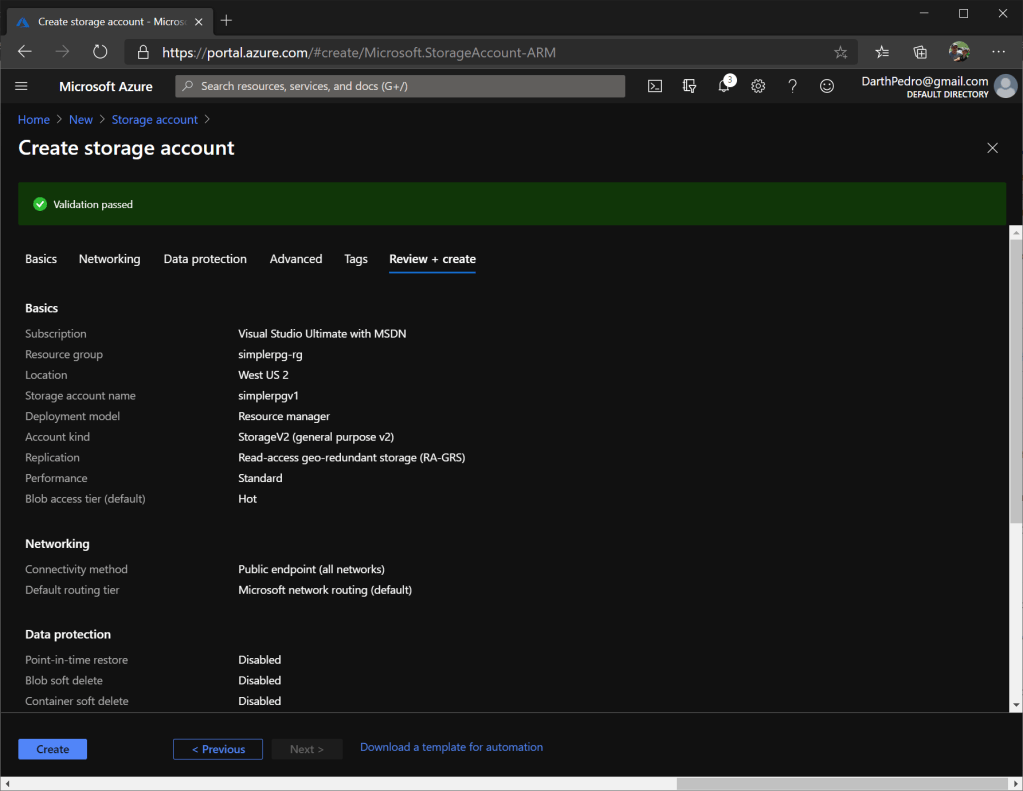Open Directory and subscription filter icon
The image size is (1023, 791).
click(x=689, y=86)
